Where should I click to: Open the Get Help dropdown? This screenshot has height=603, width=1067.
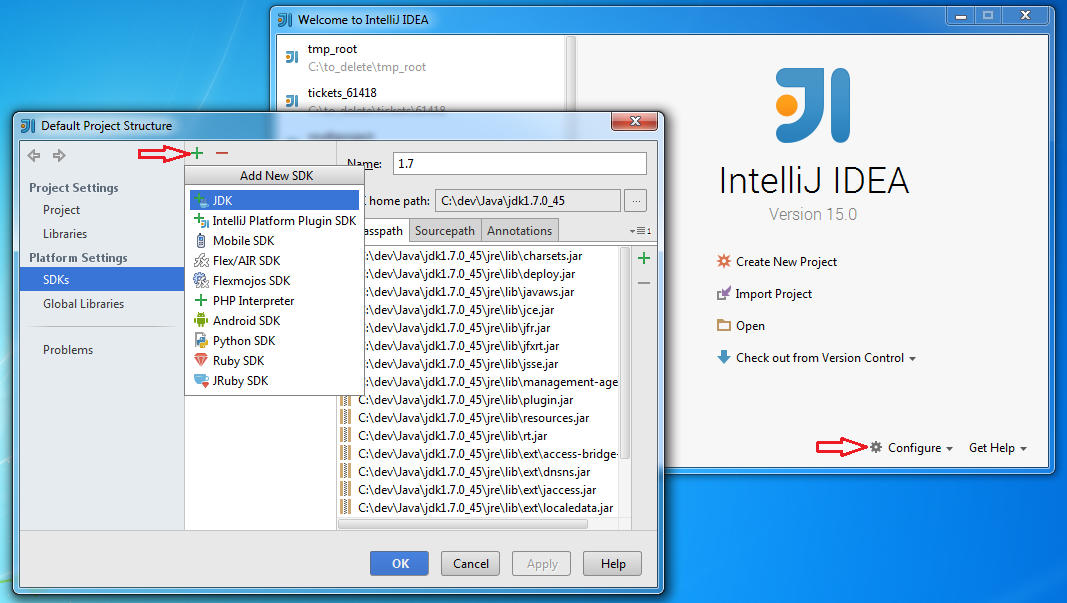998,447
